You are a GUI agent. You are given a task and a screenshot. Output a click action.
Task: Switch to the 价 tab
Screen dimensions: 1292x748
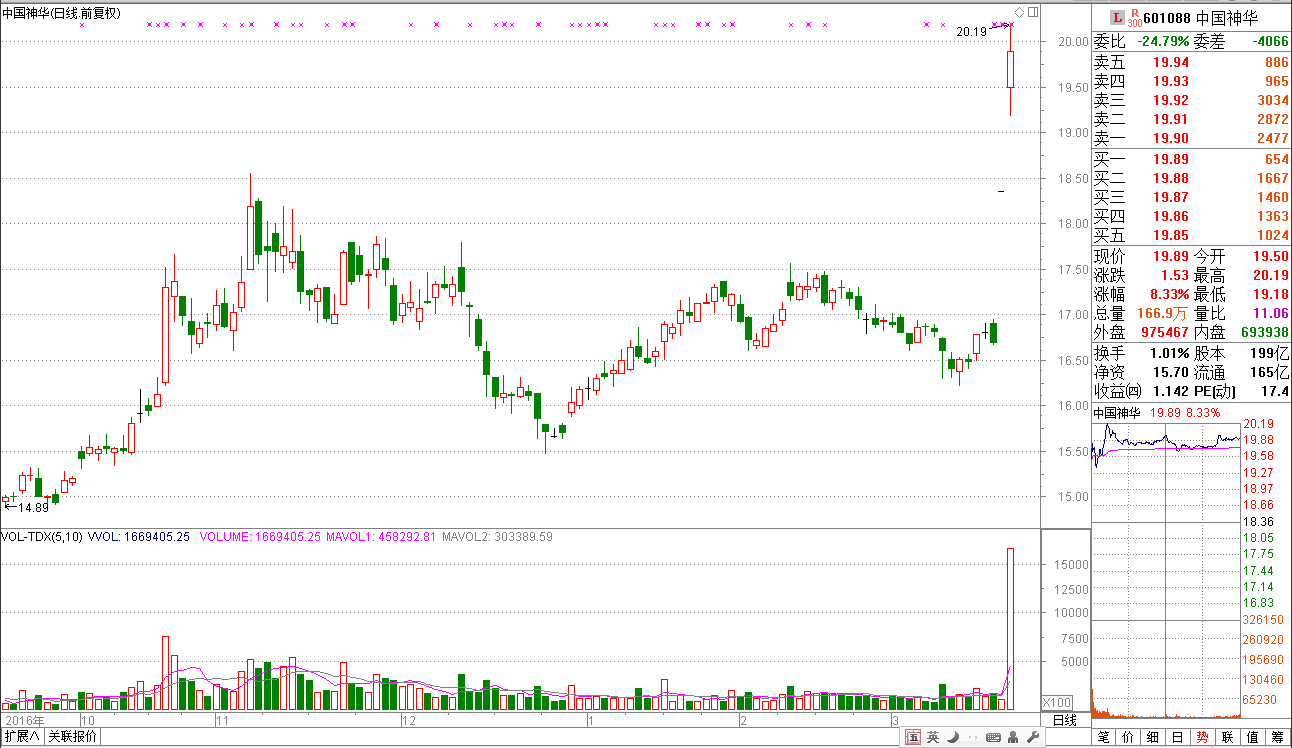pos(1128,738)
